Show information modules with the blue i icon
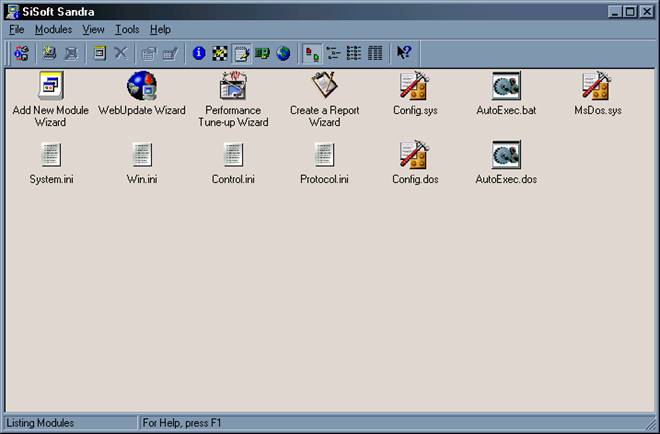Viewport: 660px width, 434px height. 199,53
